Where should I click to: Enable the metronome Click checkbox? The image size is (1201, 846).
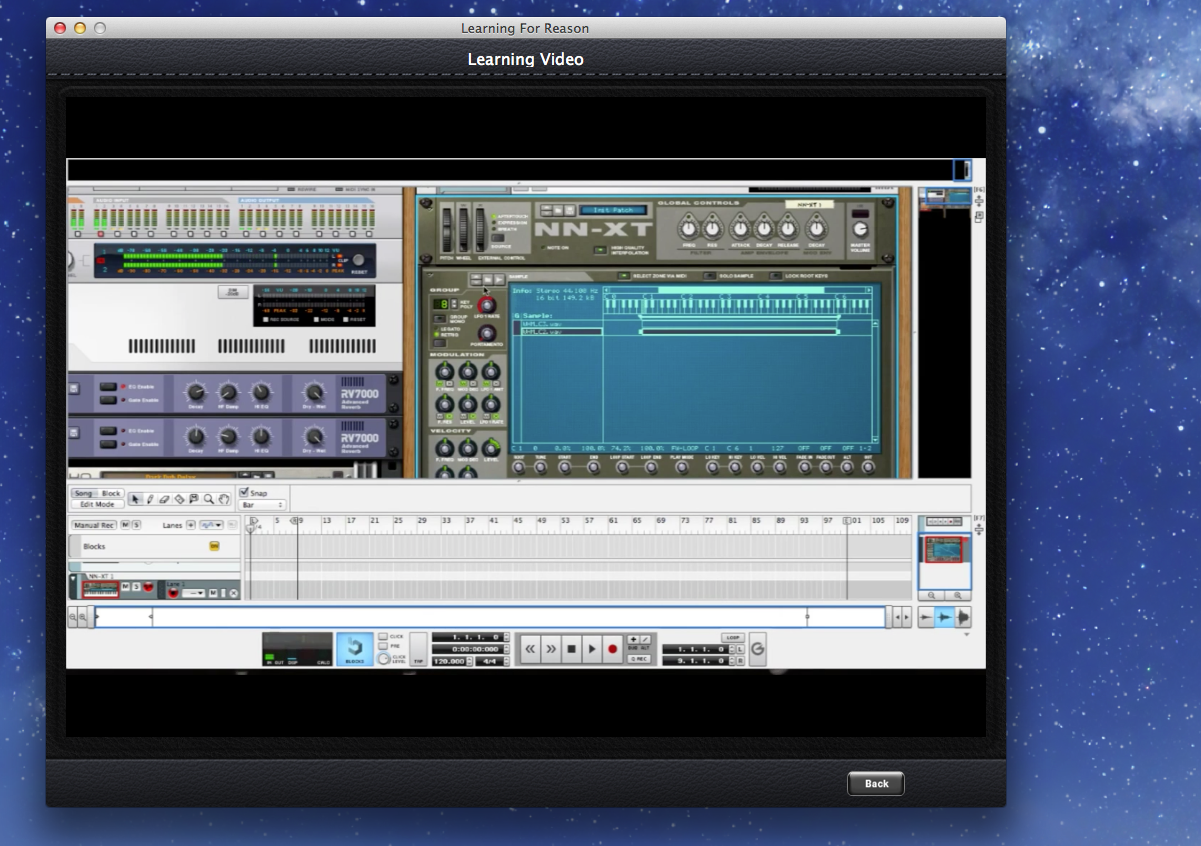coord(383,636)
